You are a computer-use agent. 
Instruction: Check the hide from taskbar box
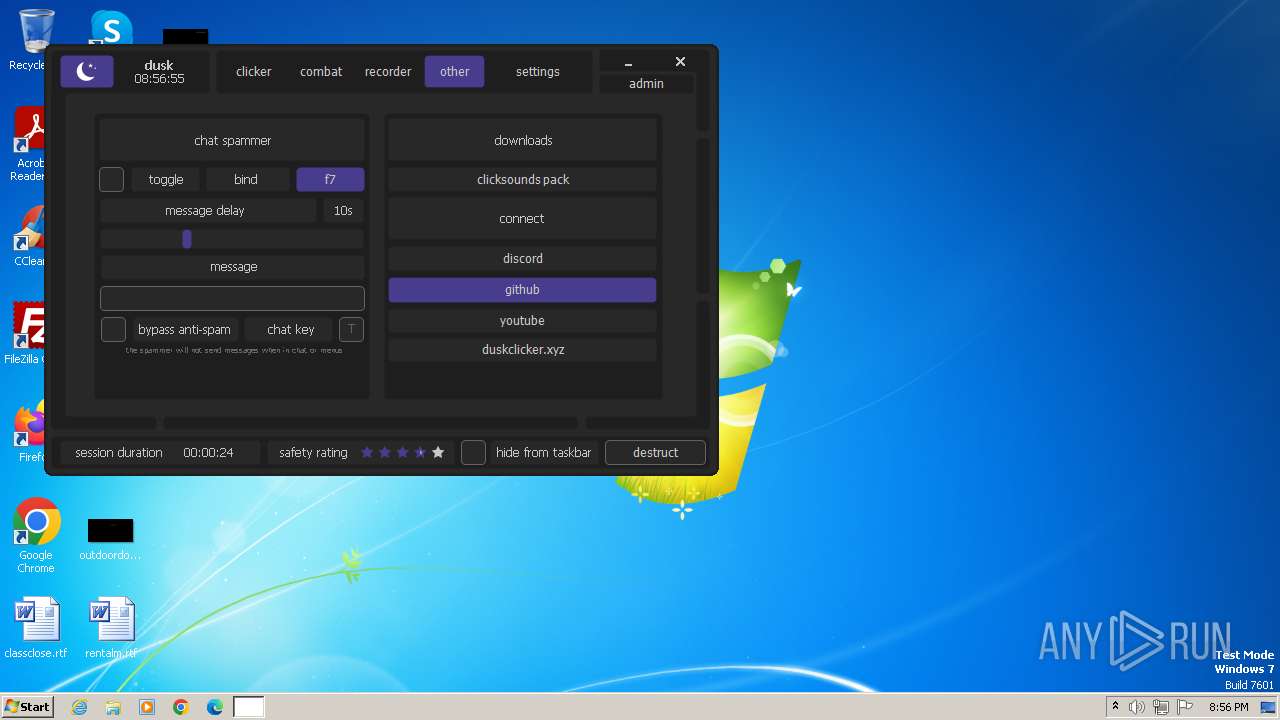(x=473, y=452)
